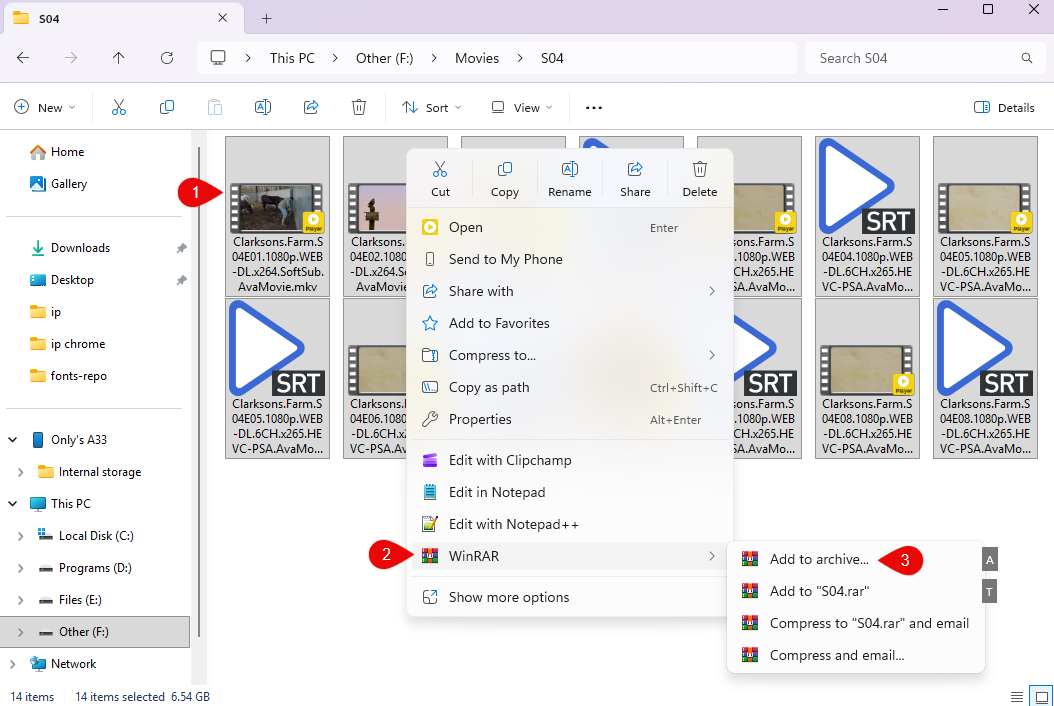Select Add to archive... in WinRAR submenu
The height and width of the screenshot is (706, 1054).
click(x=819, y=559)
